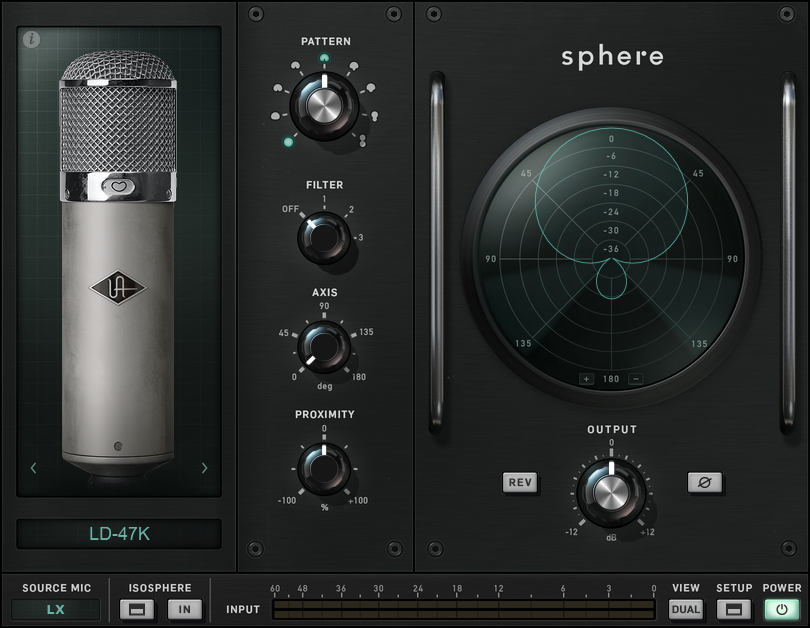Open LD-47K mic model selector
The height and width of the screenshot is (628, 810).
(x=119, y=533)
